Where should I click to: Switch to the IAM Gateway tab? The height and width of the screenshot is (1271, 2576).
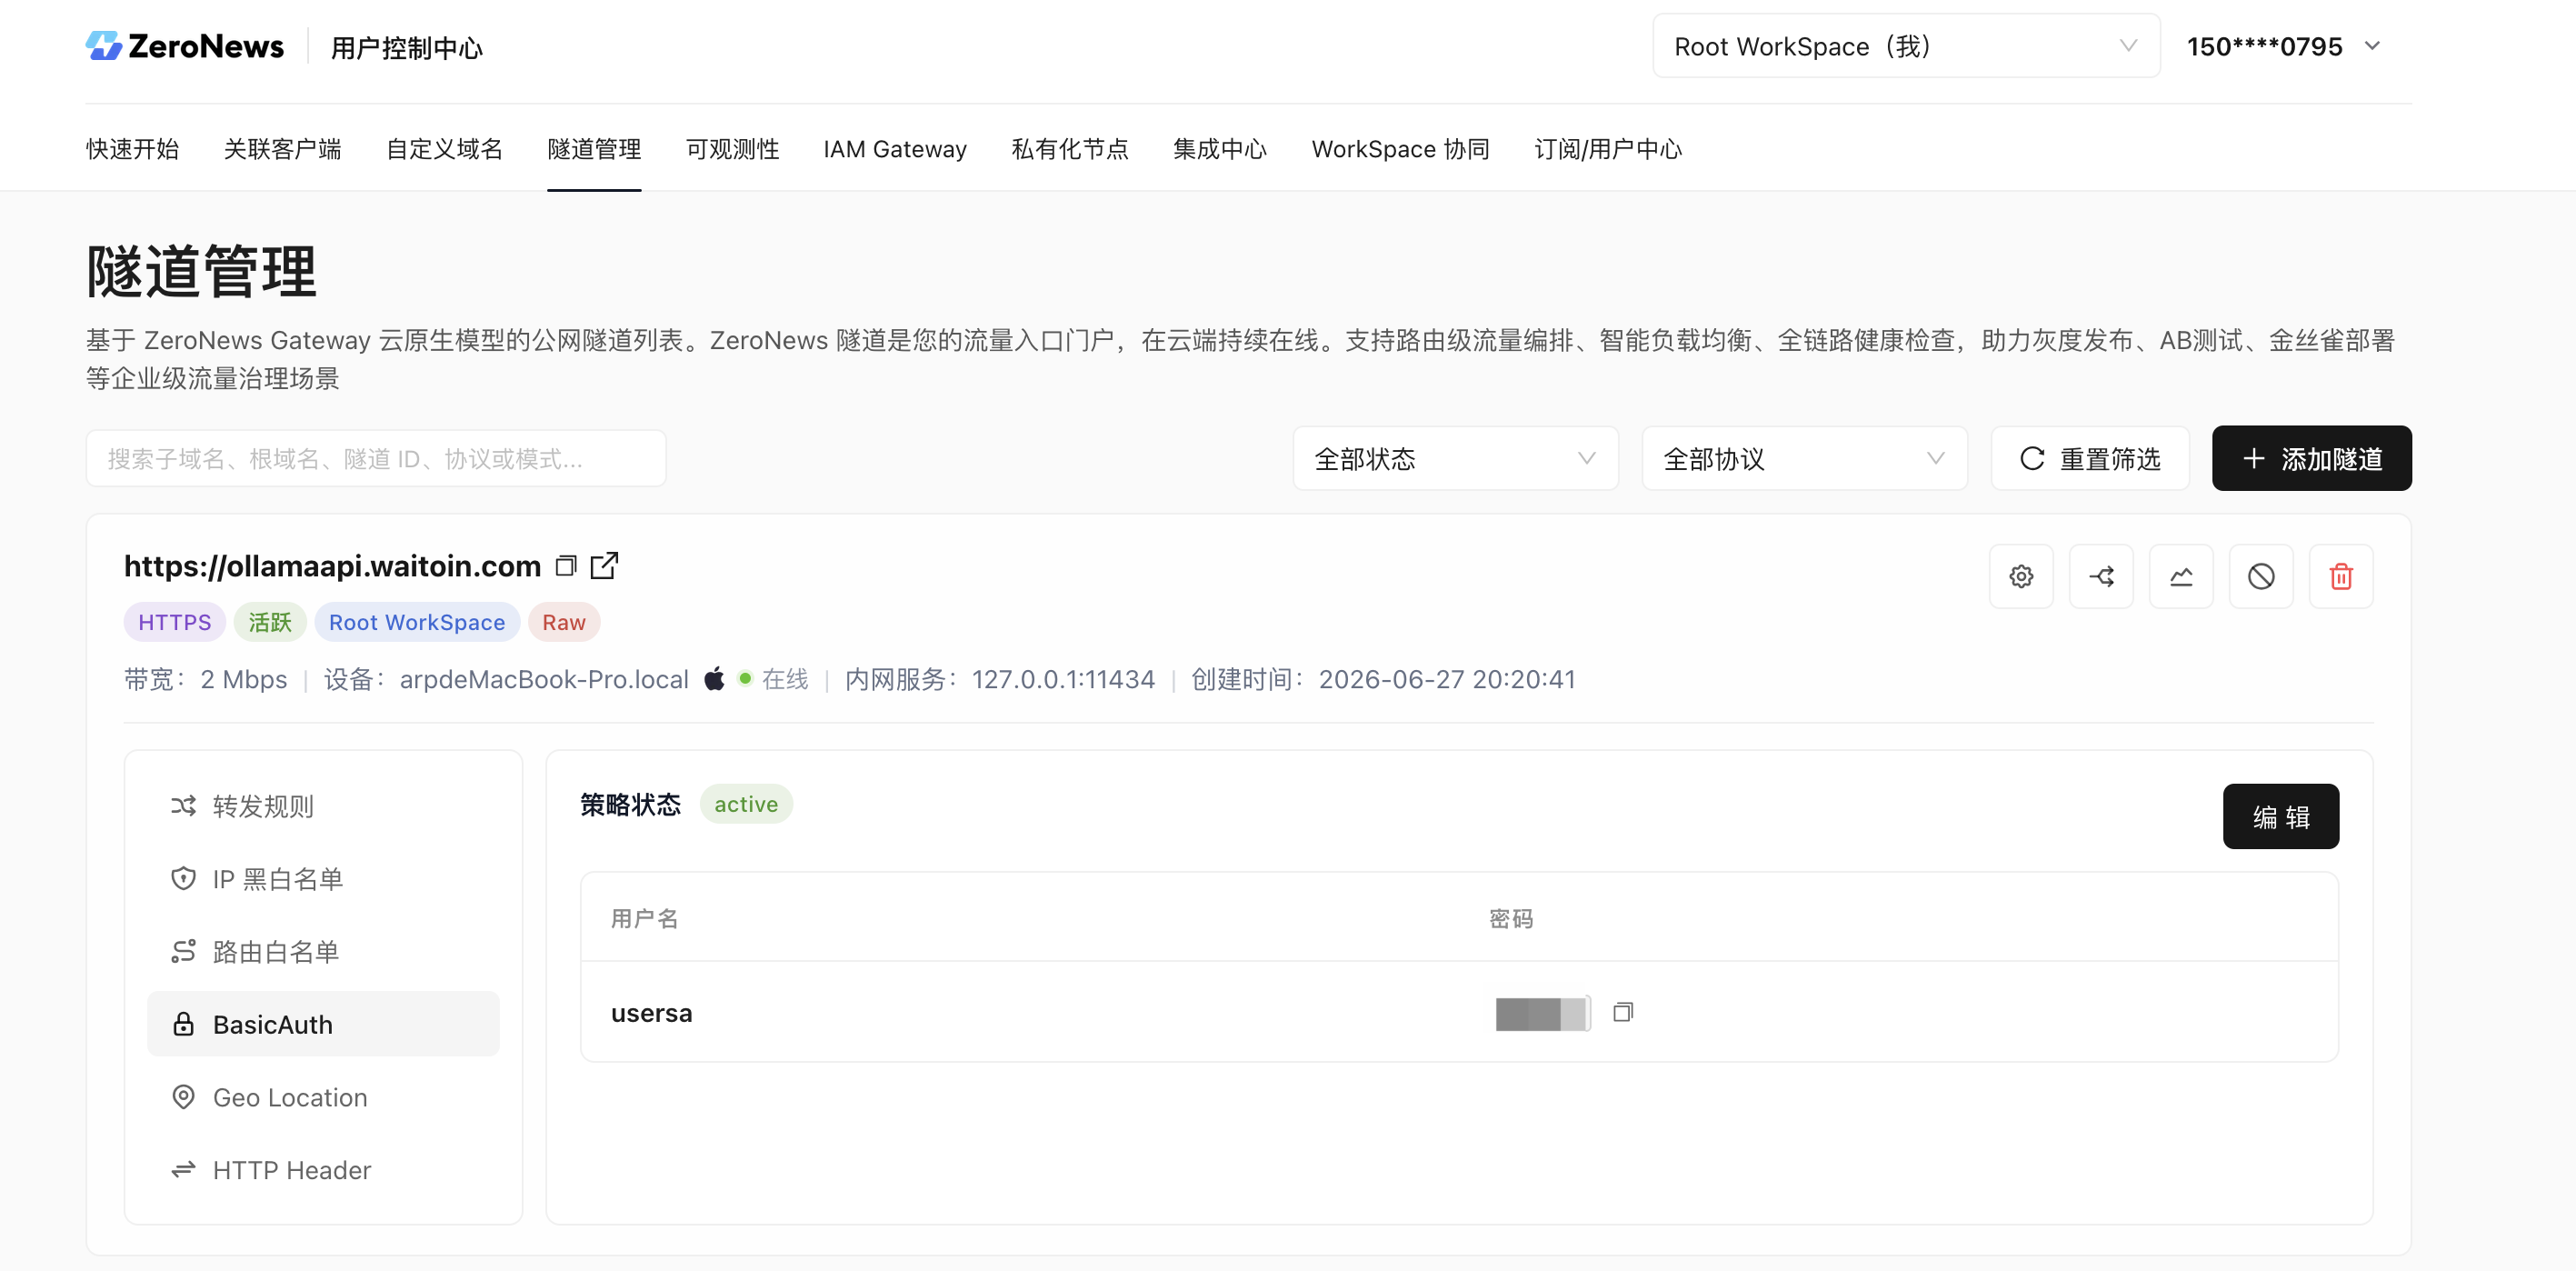pos(895,149)
